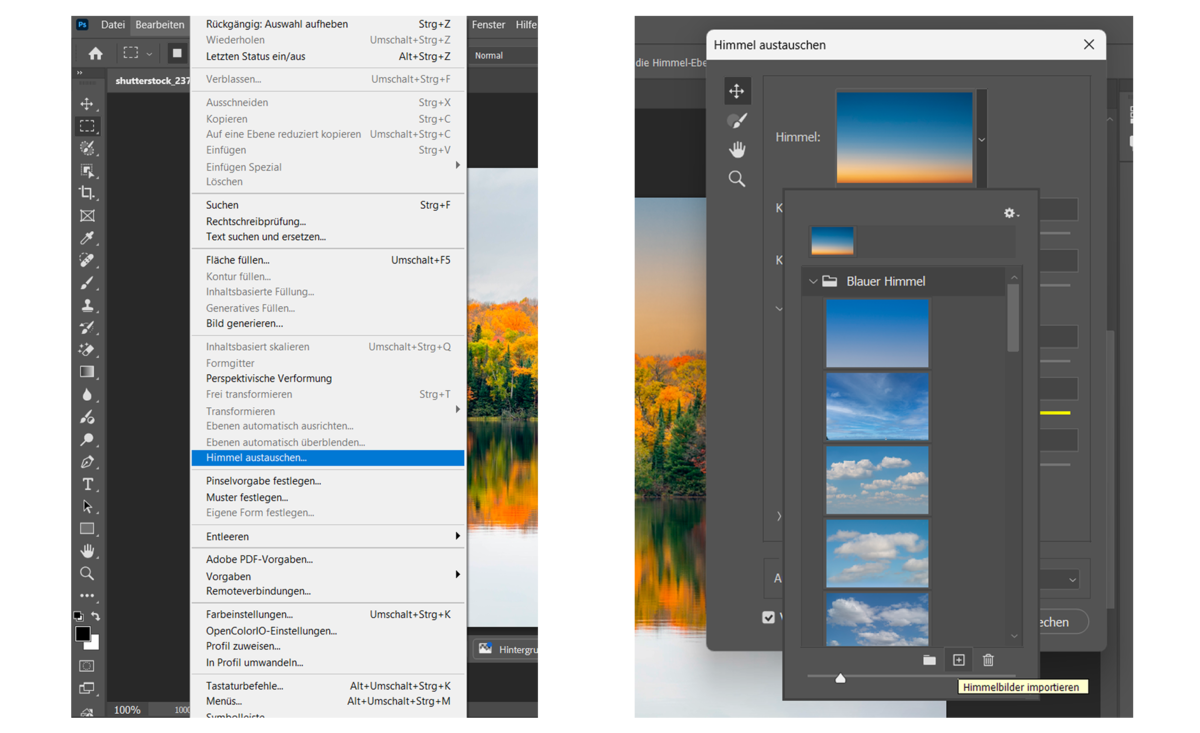Click the trash icon to delete a sky

click(988, 660)
